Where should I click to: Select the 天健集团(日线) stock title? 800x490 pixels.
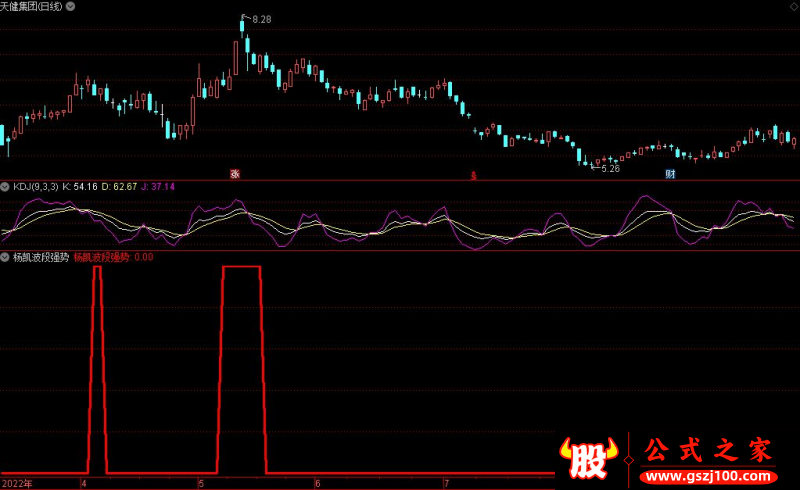point(31,7)
